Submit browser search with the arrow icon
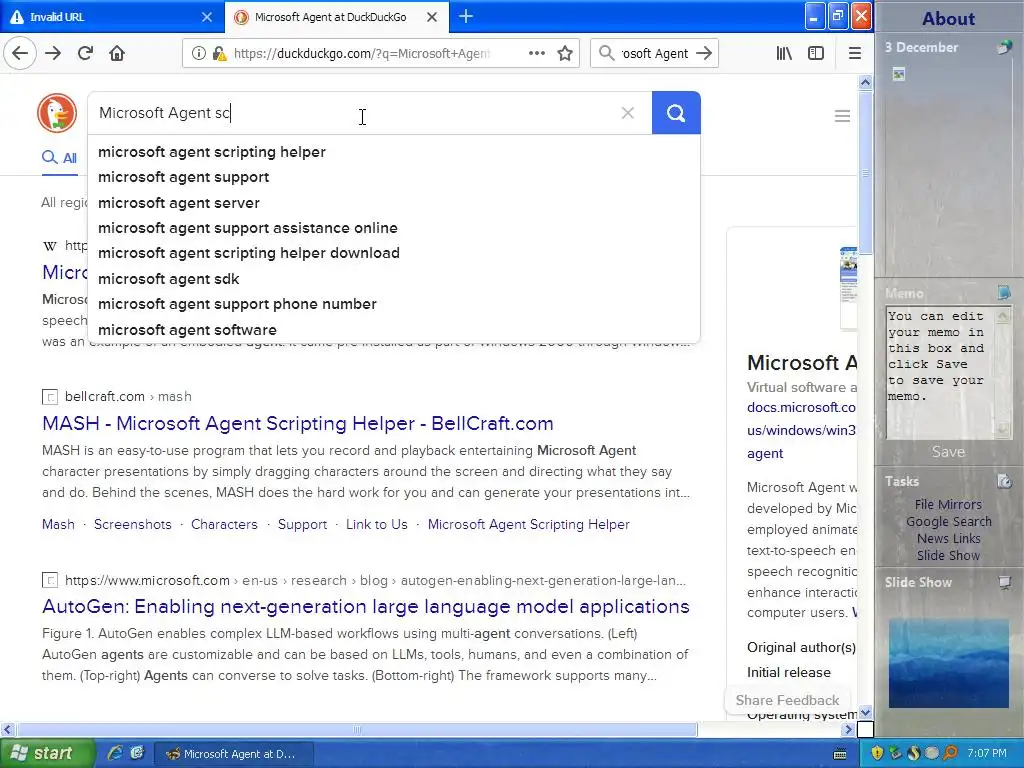Screen dimensions: 1024x768 tap(704, 53)
